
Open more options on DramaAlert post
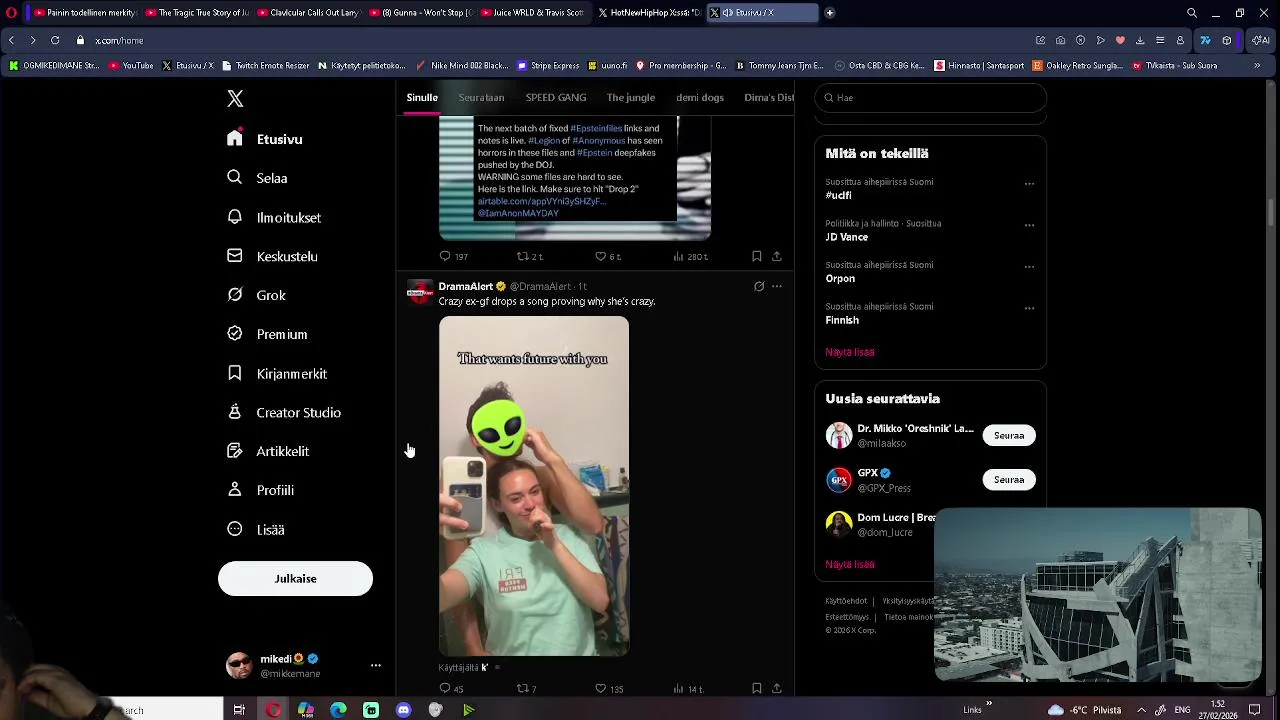777,286
